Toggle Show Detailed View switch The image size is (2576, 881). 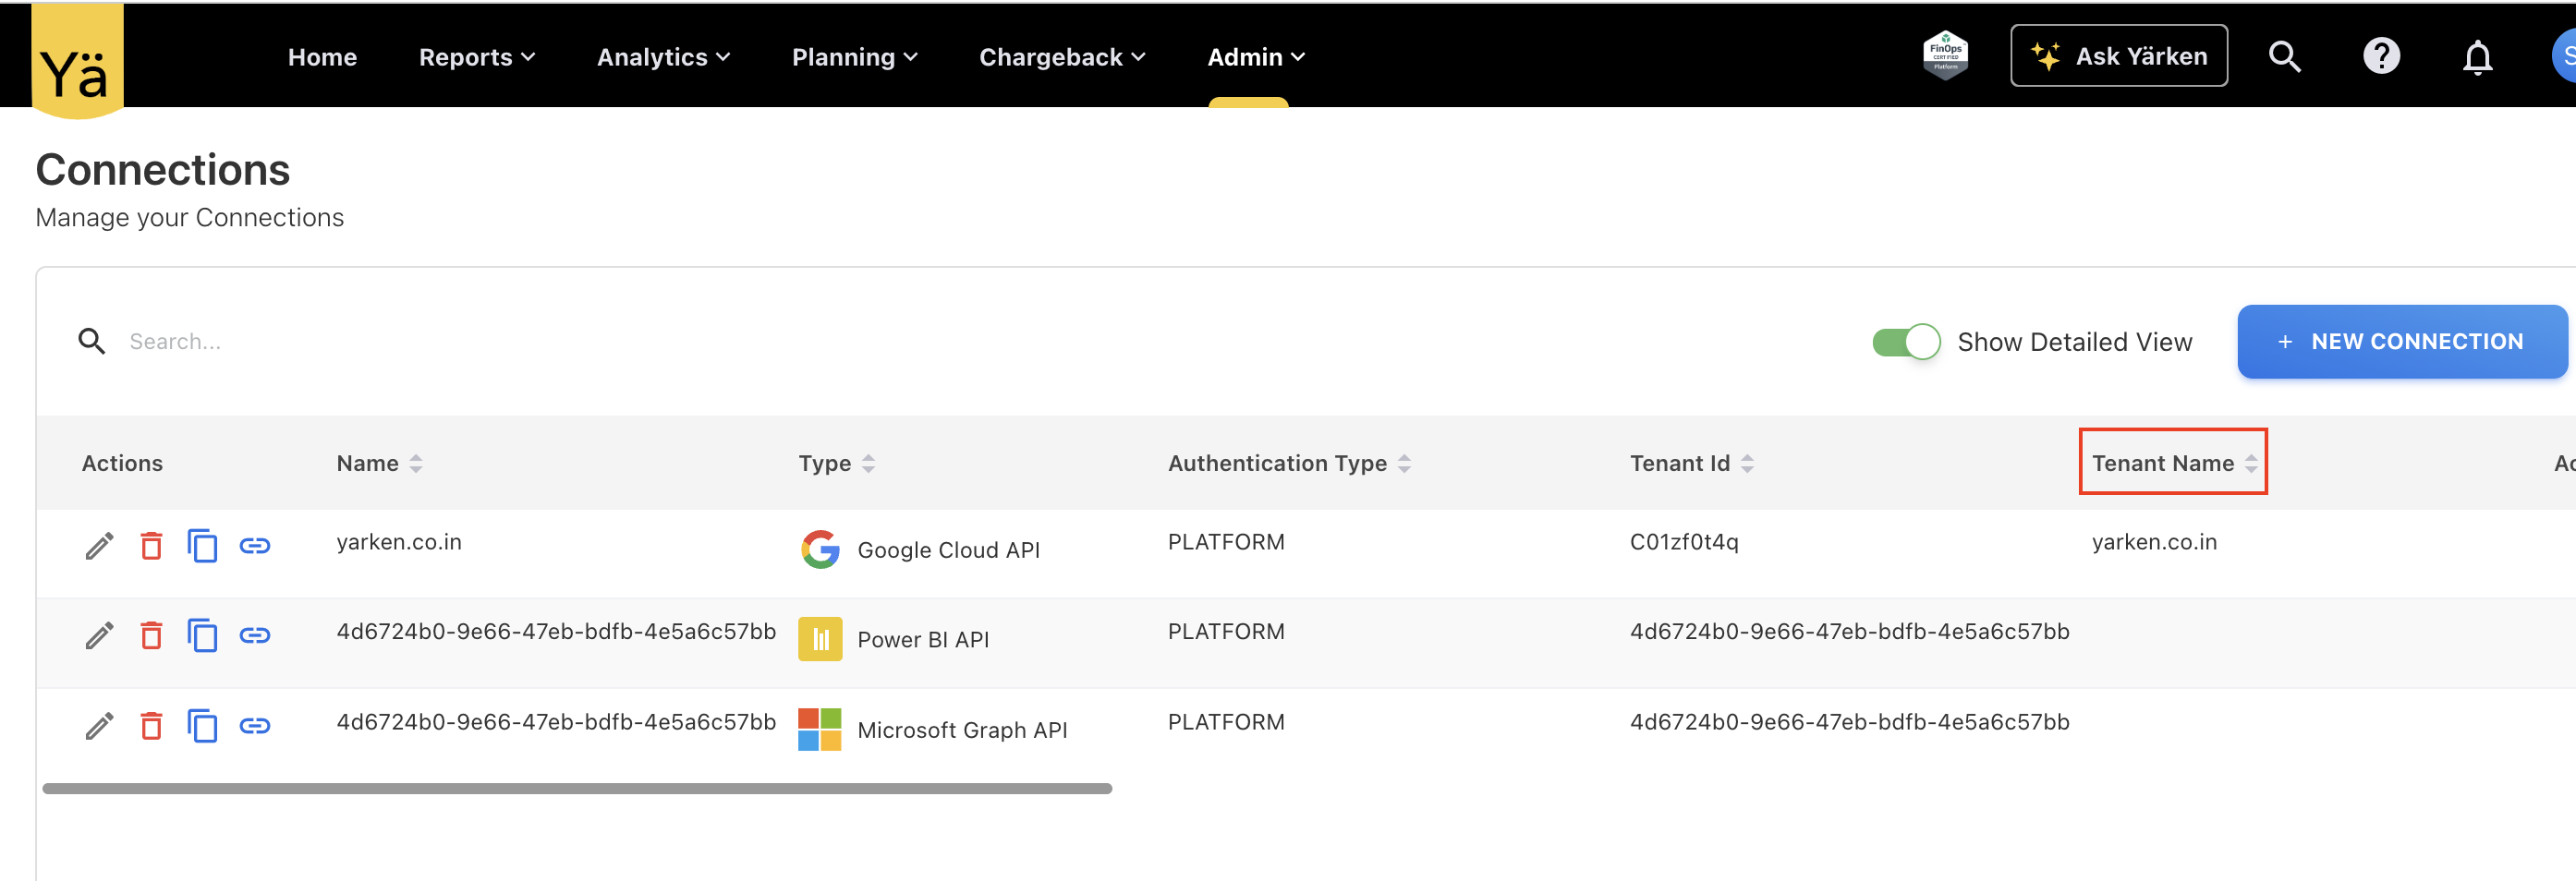tap(1906, 342)
